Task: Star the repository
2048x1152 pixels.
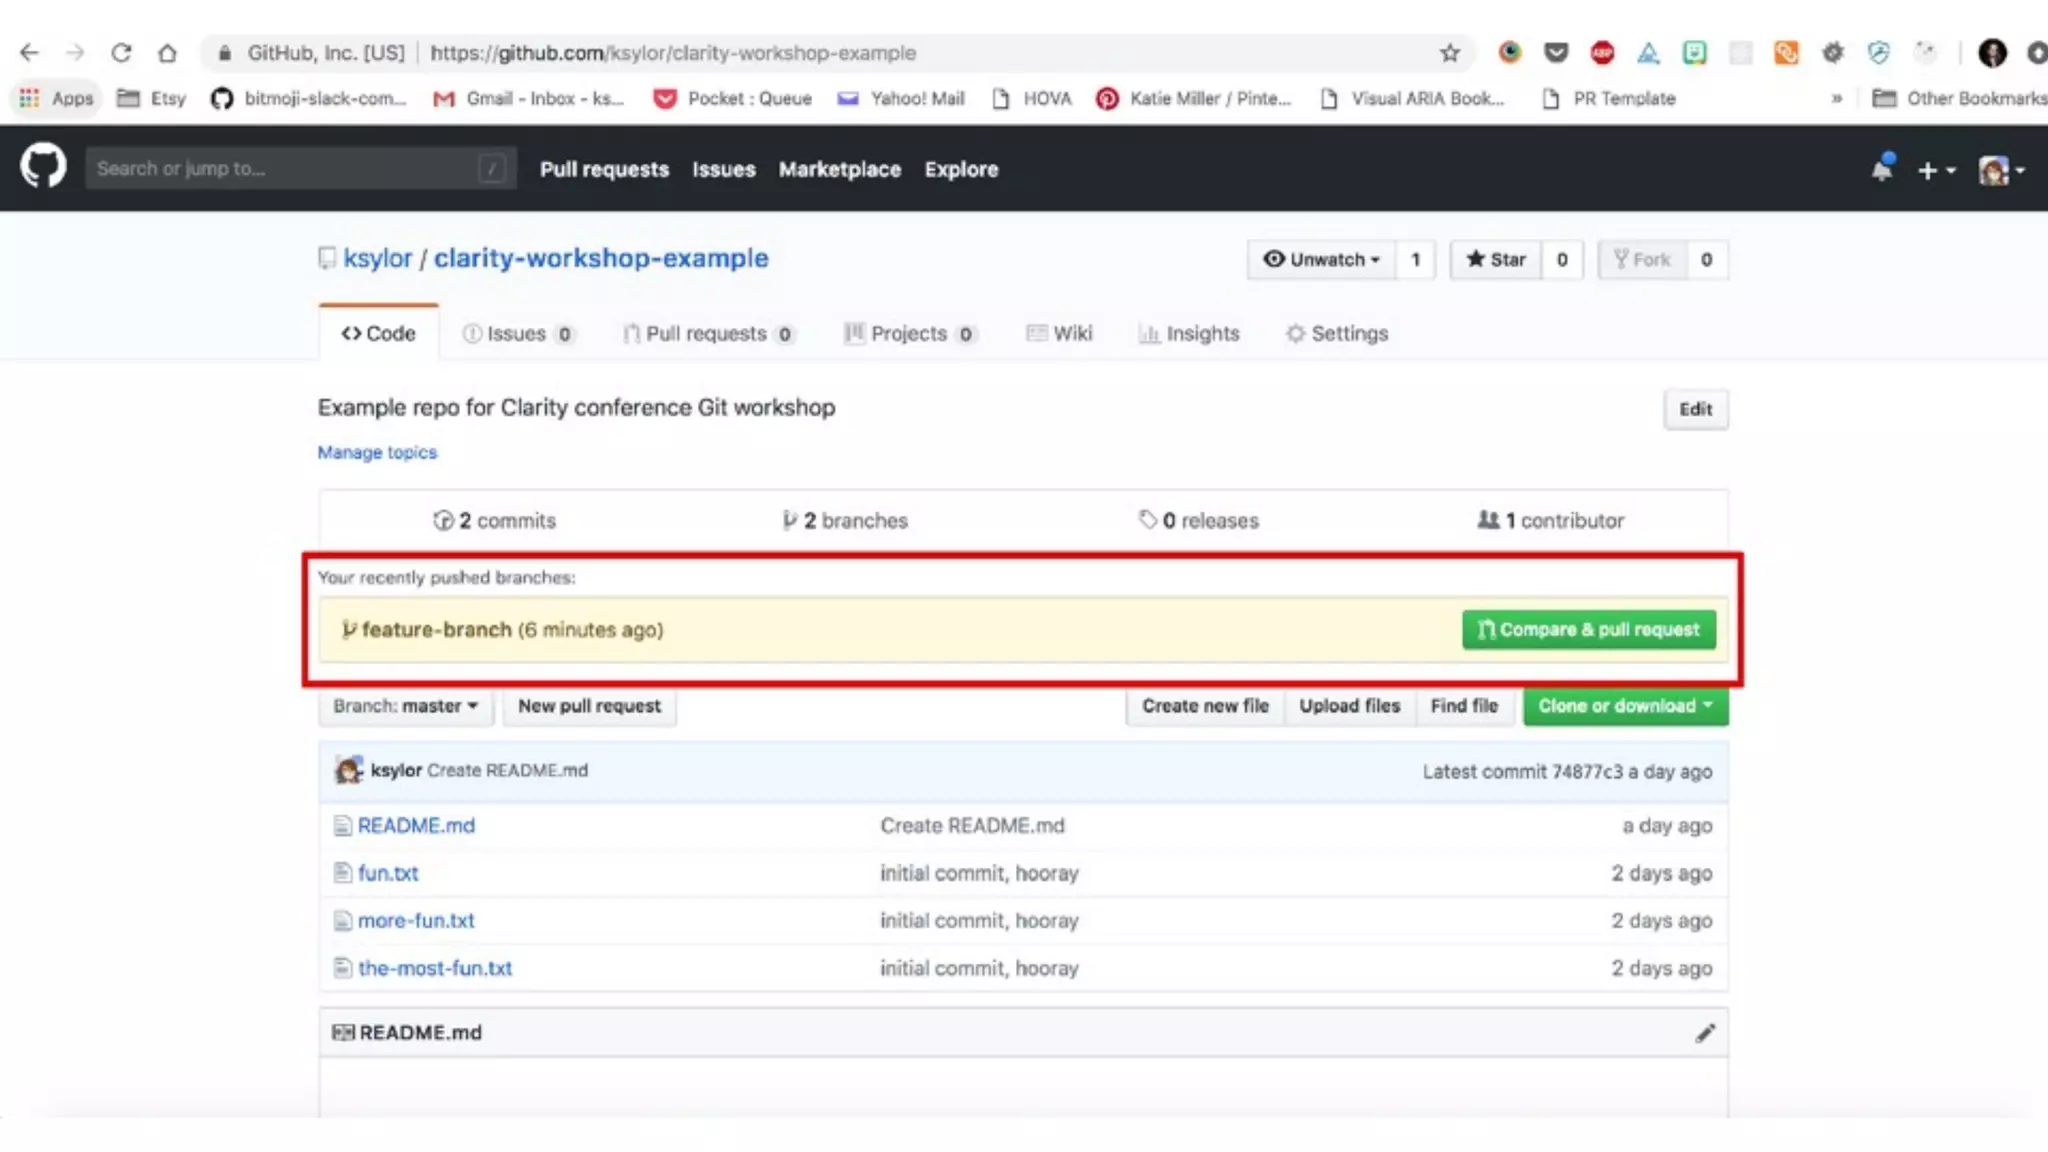Action: [x=1496, y=260]
